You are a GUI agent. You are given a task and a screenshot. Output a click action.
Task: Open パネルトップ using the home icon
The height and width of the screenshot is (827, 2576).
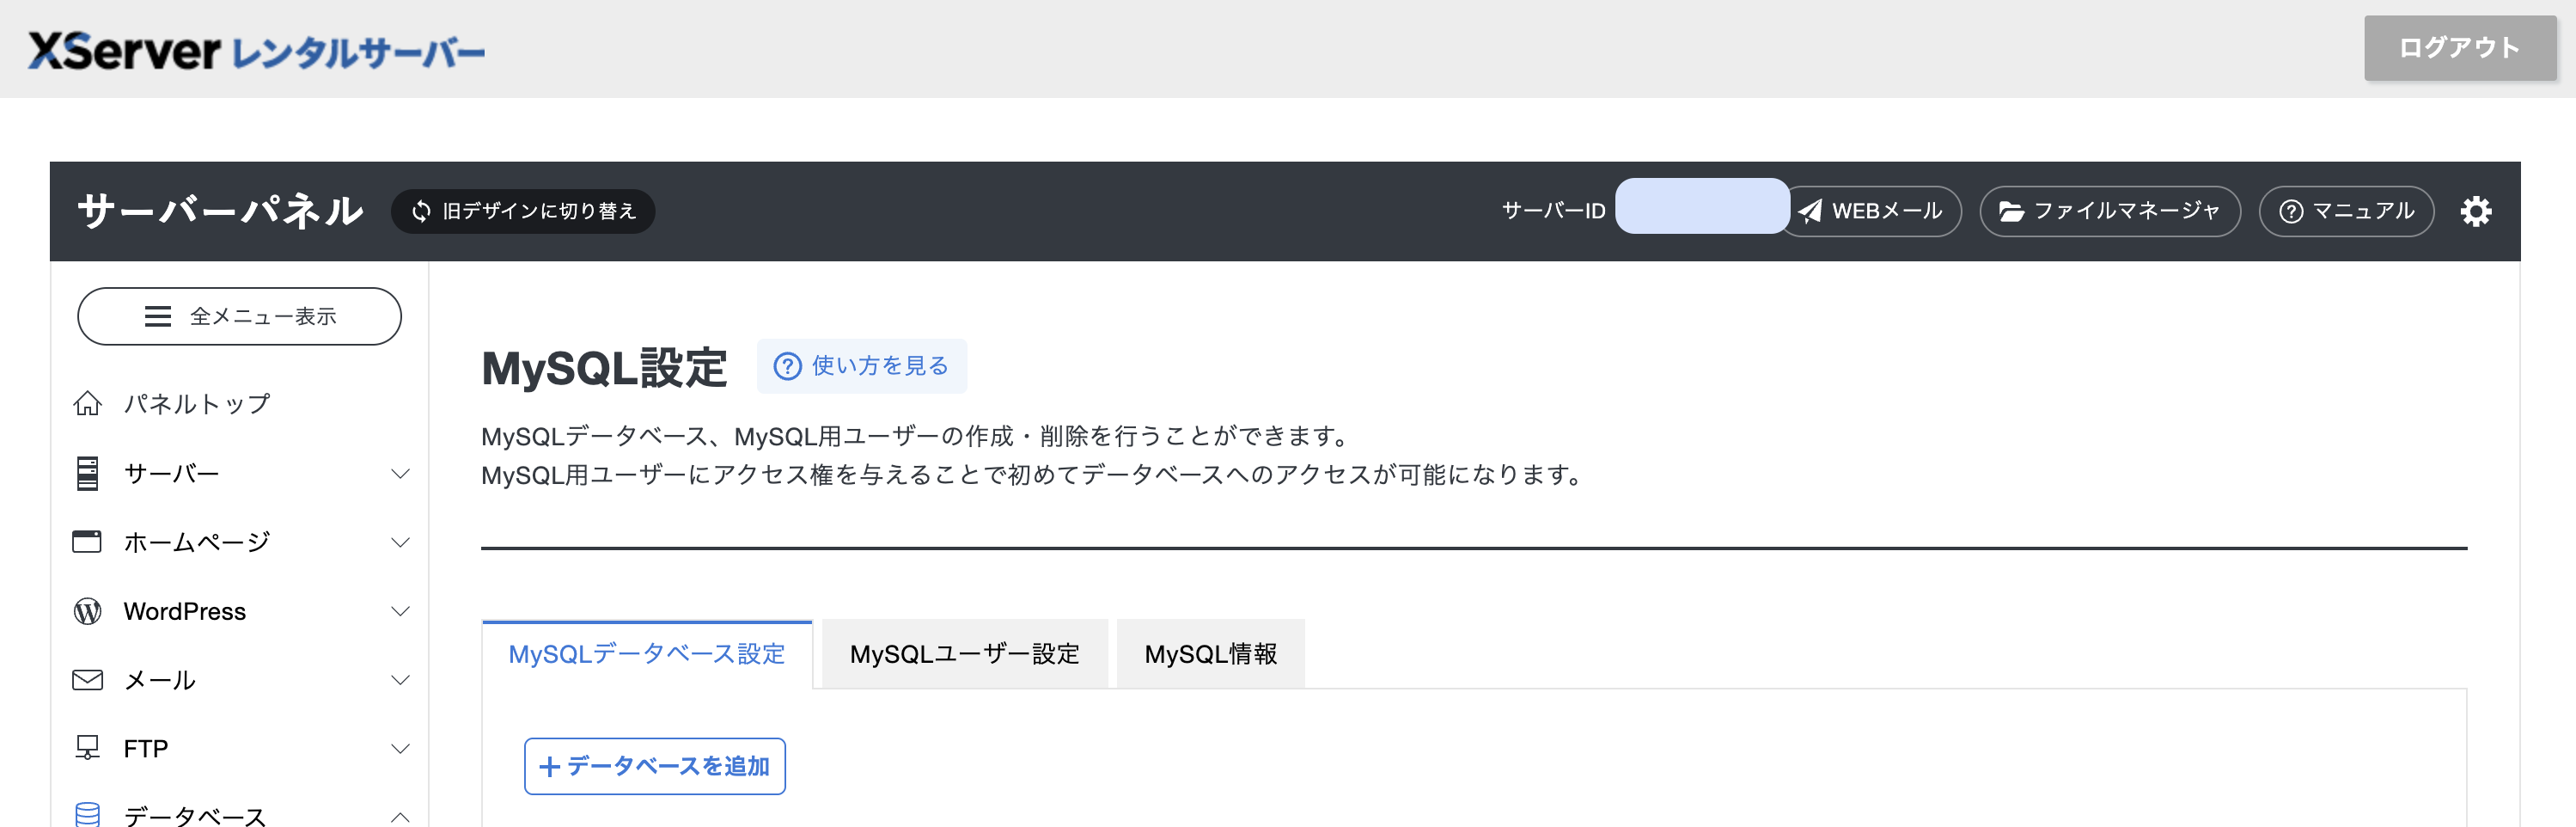pyautogui.click(x=88, y=403)
